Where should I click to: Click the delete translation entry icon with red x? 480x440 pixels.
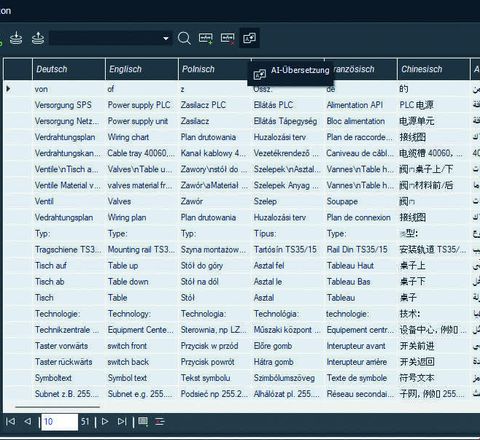228,38
